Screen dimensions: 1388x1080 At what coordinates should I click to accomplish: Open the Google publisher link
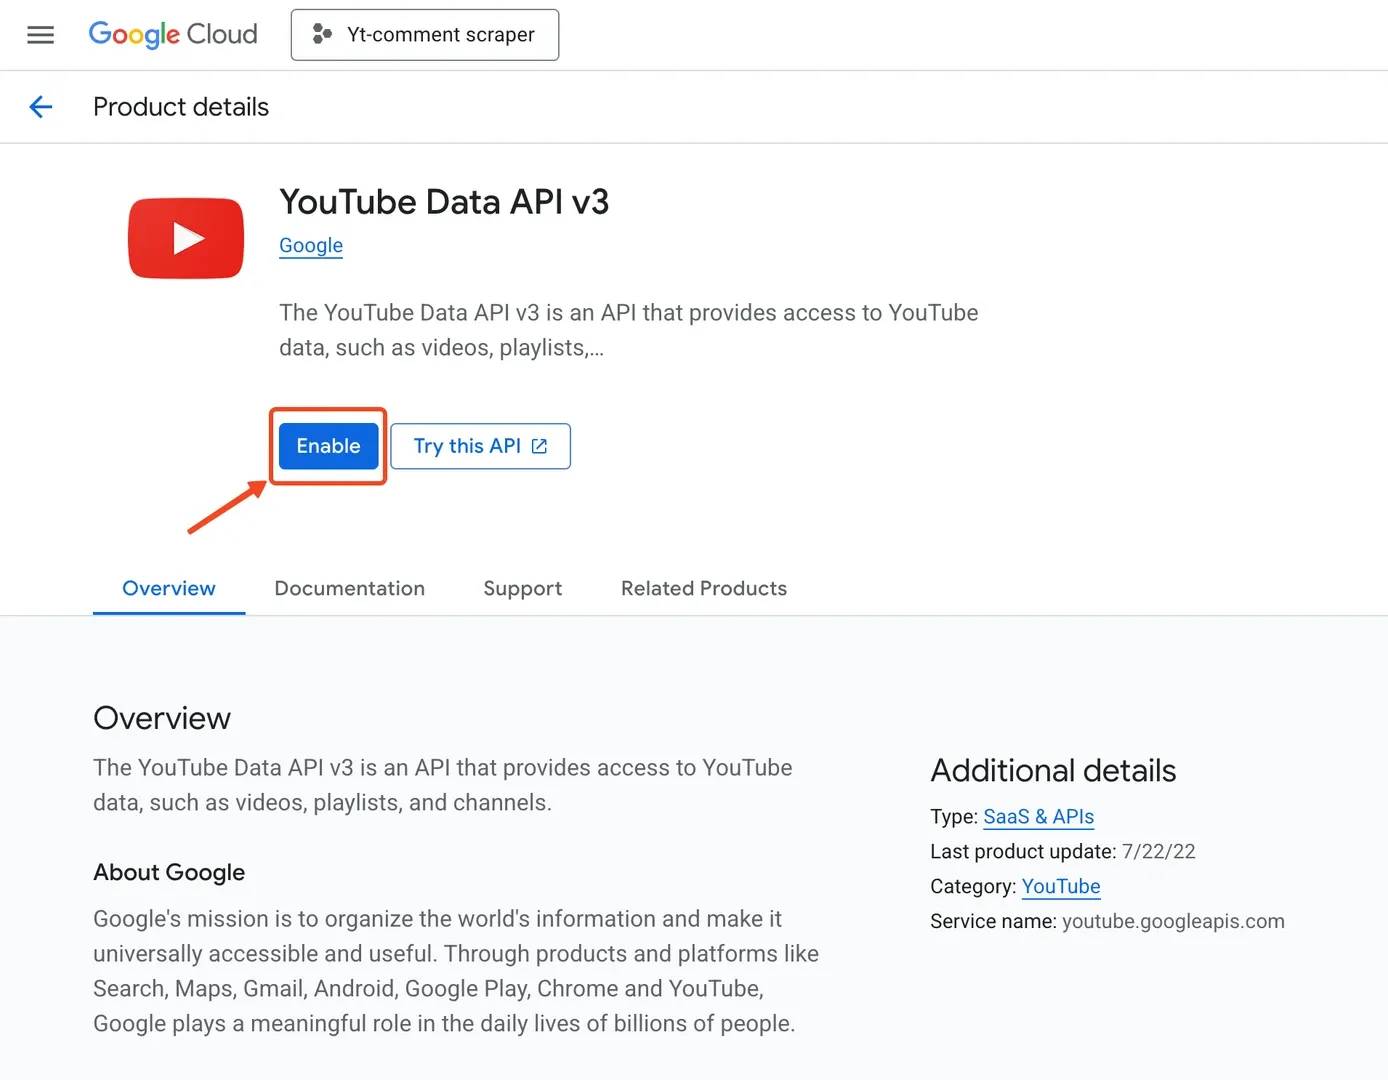[311, 245]
